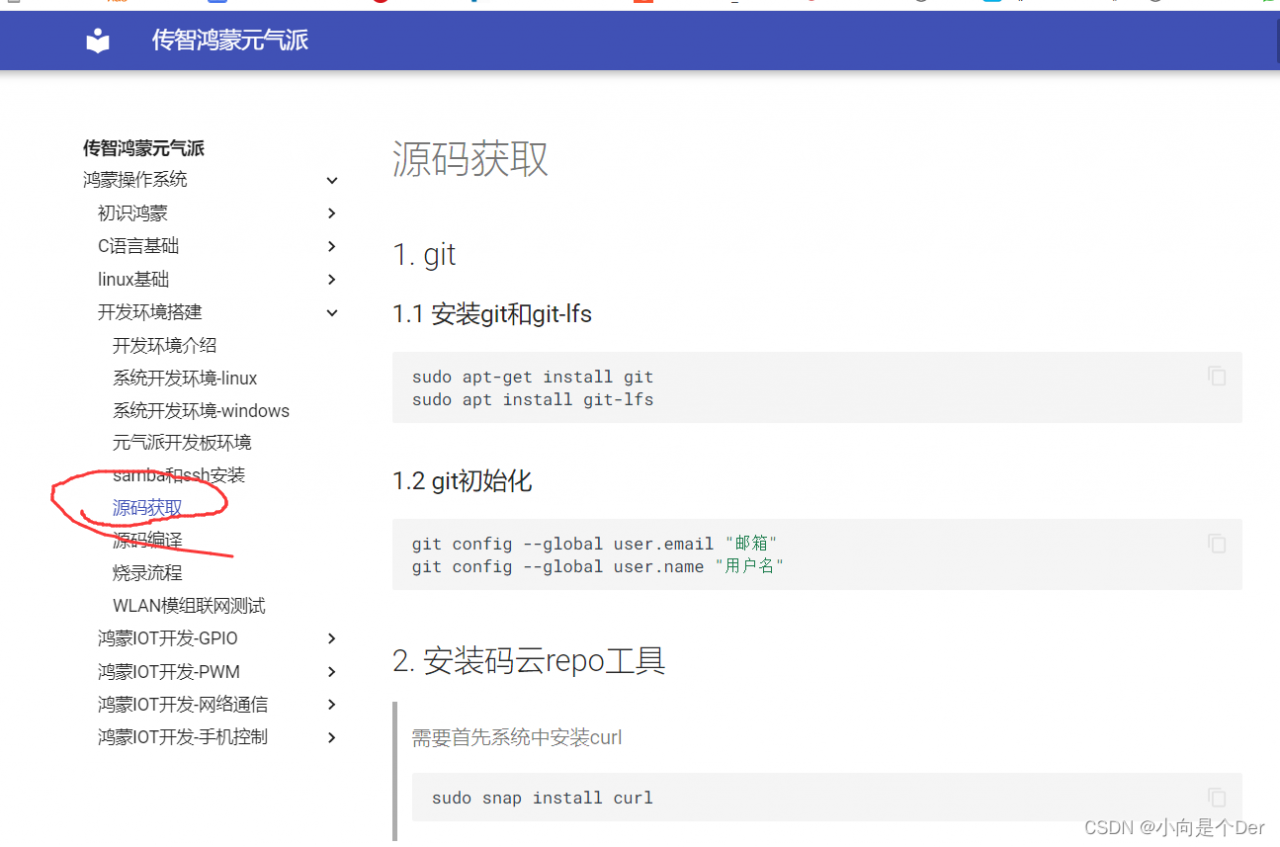Viewport: 1280px width, 847px height.
Task: Click the 需要首先系统中安装curl note text
Action: (517, 737)
